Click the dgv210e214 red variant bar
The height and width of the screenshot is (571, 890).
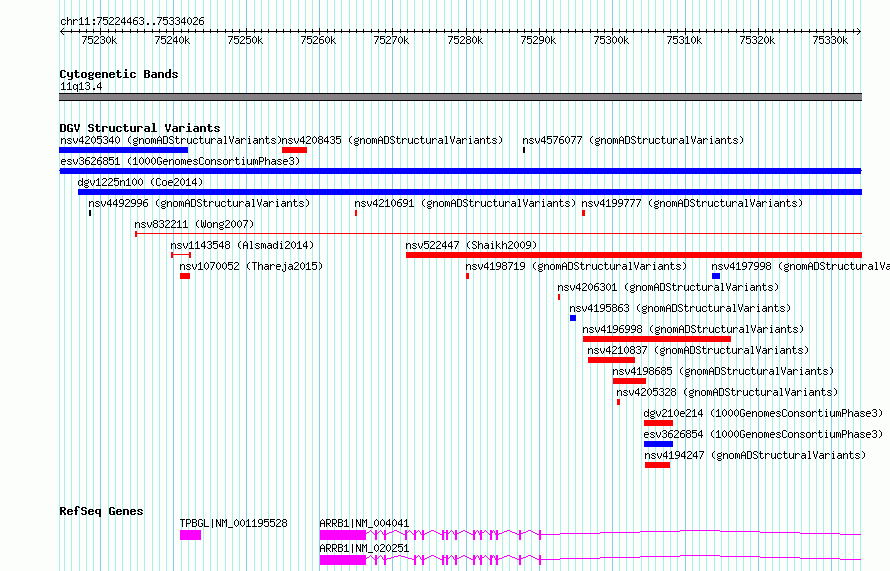658,423
